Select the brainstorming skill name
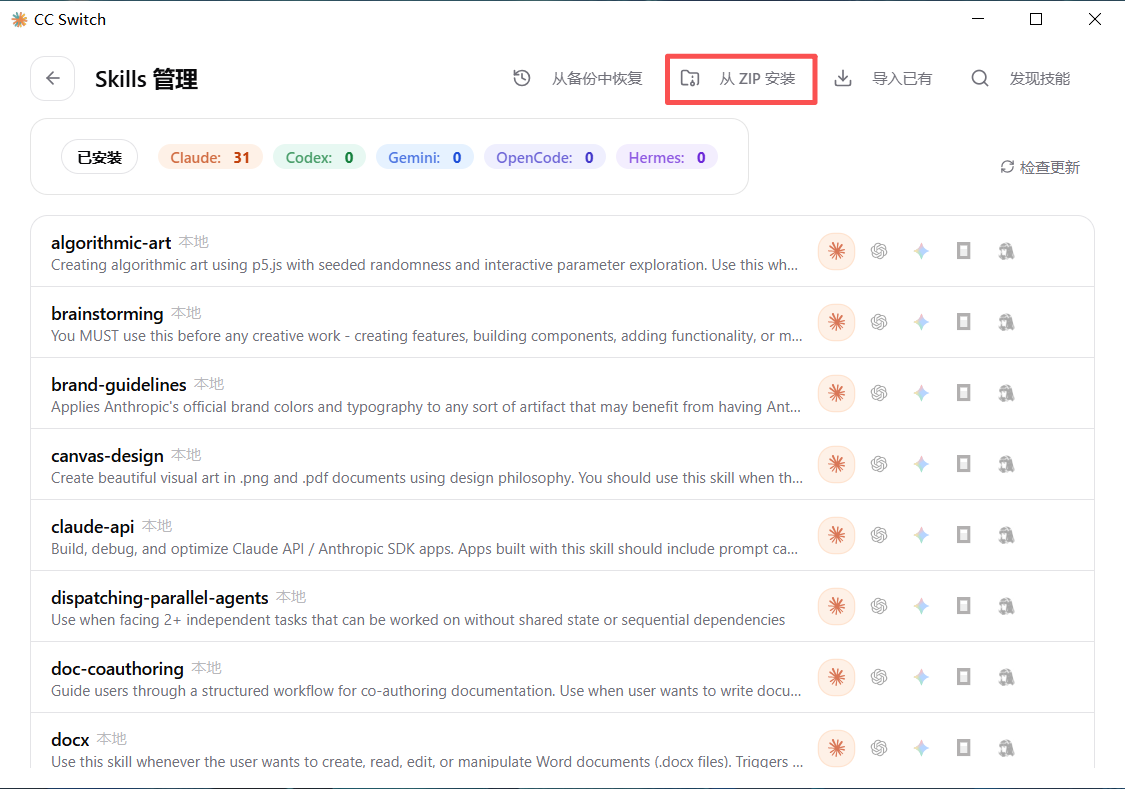This screenshot has width=1125, height=789. tap(108, 314)
